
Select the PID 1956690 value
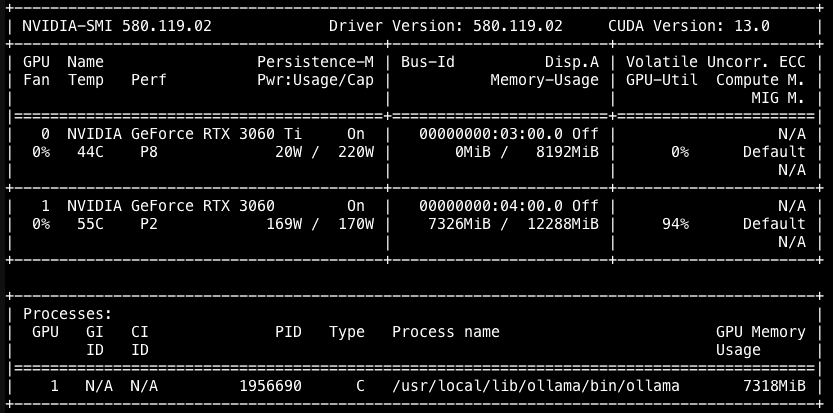click(270, 386)
